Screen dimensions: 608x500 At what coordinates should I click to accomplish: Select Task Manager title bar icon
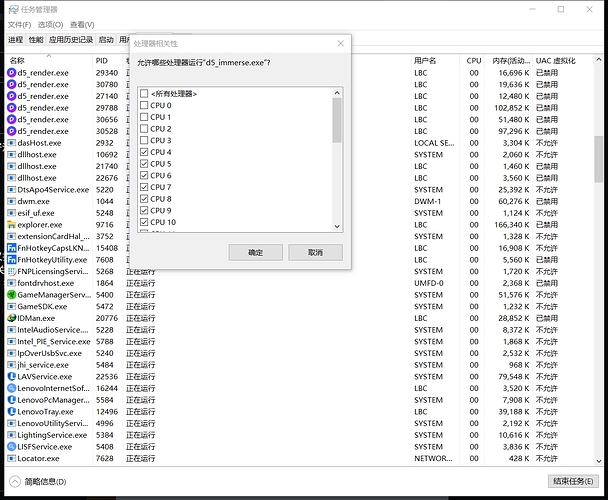(14, 9)
